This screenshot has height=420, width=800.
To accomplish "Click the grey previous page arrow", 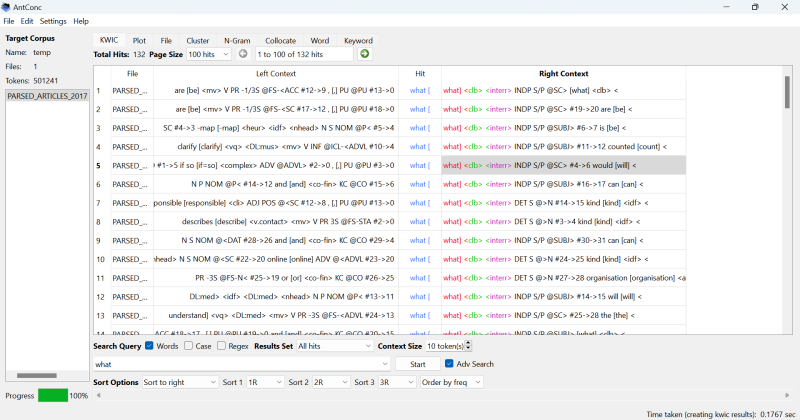I will click(x=243, y=54).
